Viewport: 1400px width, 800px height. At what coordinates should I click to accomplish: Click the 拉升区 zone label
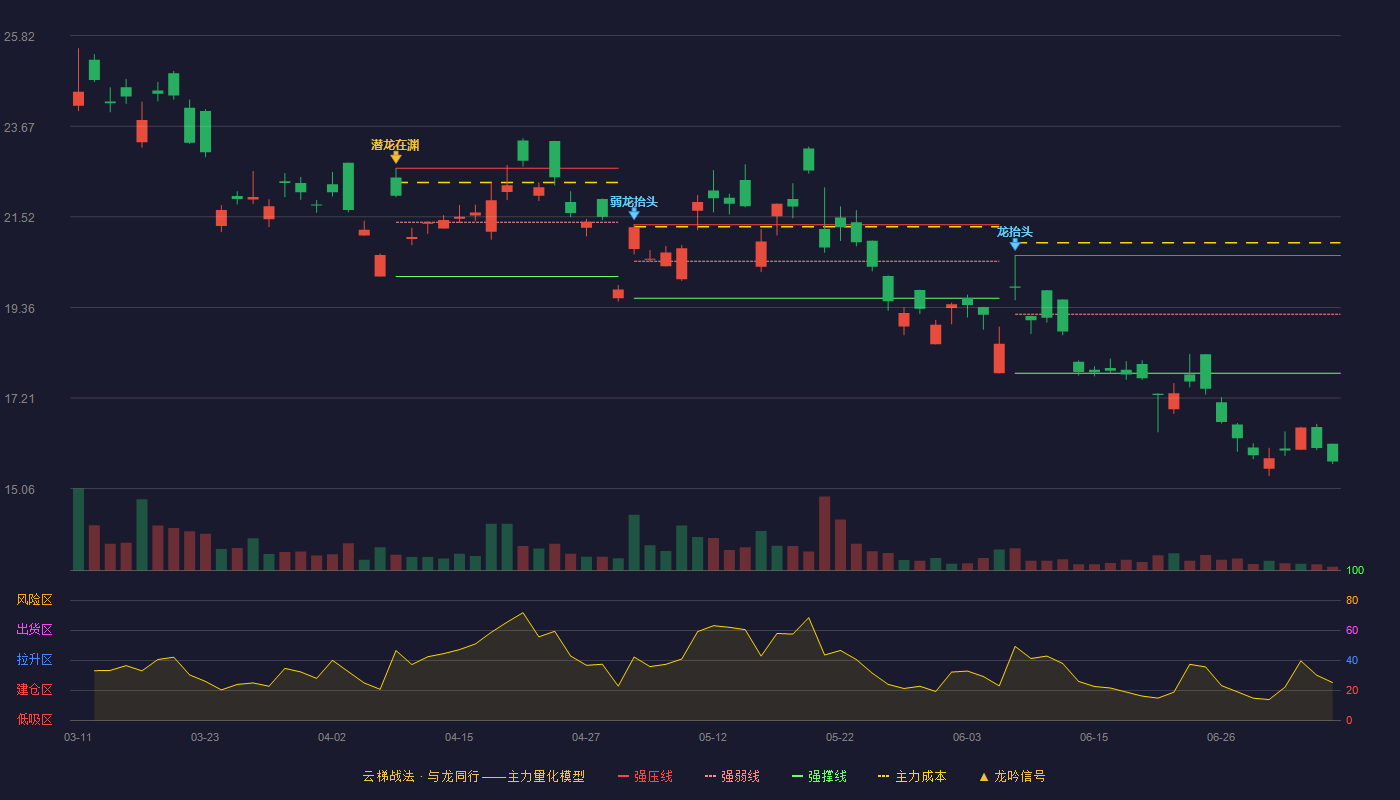click(x=34, y=660)
